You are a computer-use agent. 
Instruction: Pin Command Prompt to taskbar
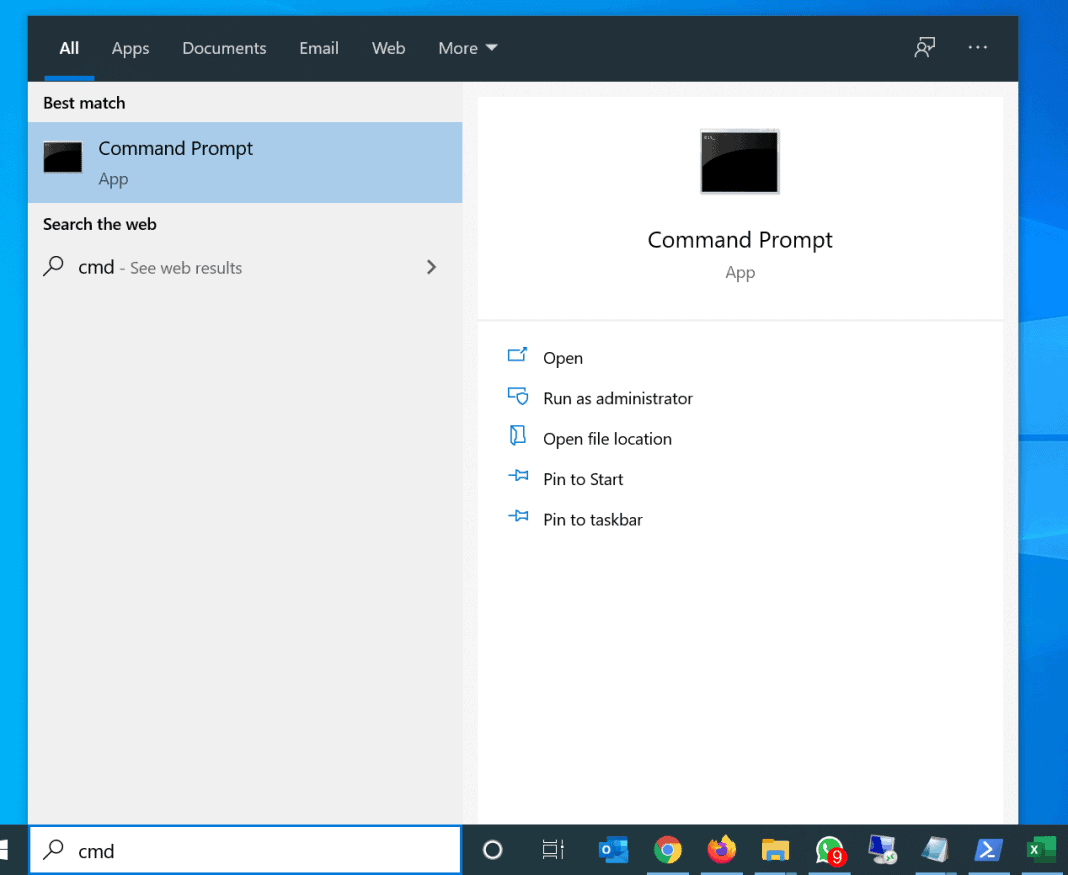tap(592, 520)
